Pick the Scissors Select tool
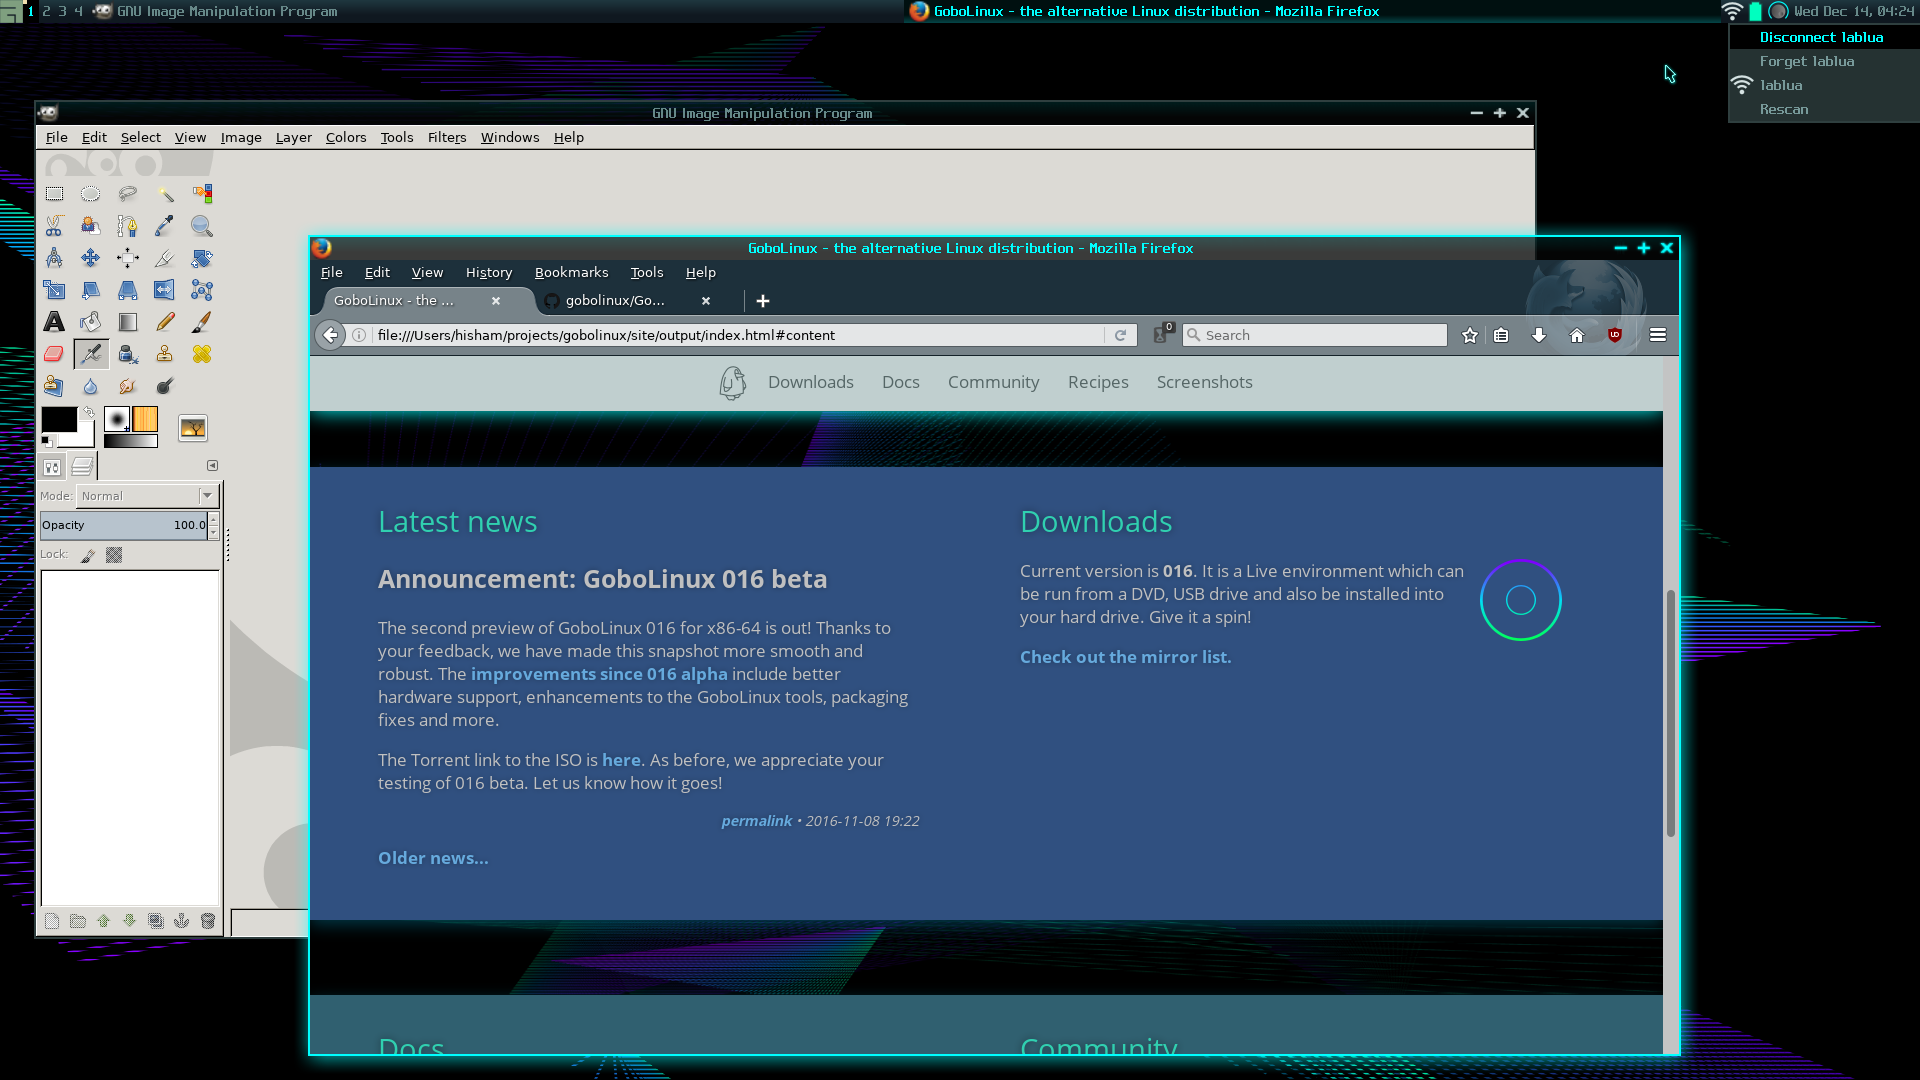This screenshot has width=1920, height=1080. pyautogui.click(x=54, y=226)
